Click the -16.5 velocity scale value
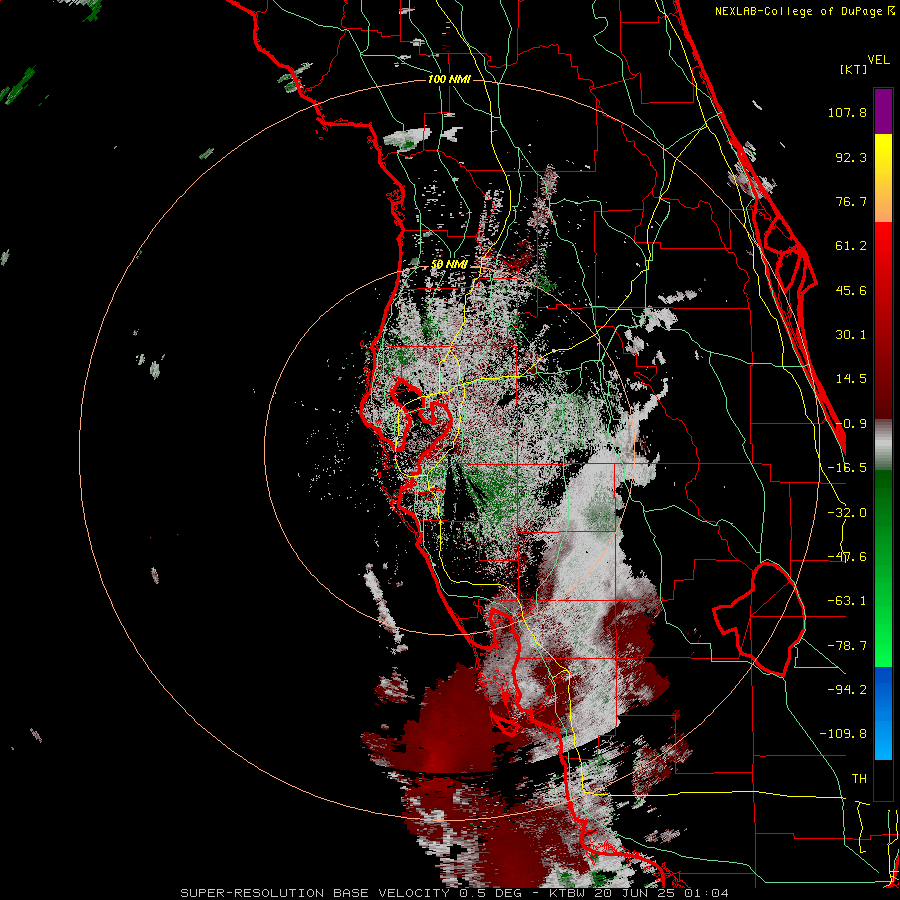900x900 pixels. 847,468
